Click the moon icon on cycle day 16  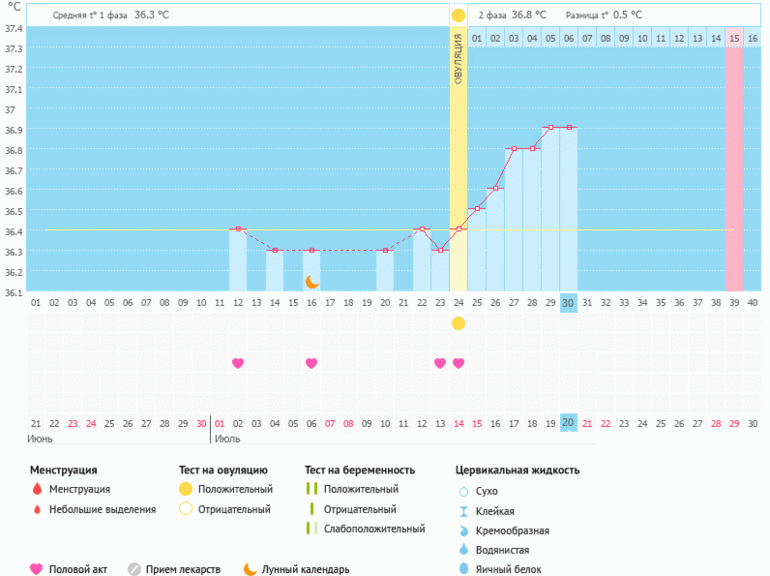[x=312, y=281]
